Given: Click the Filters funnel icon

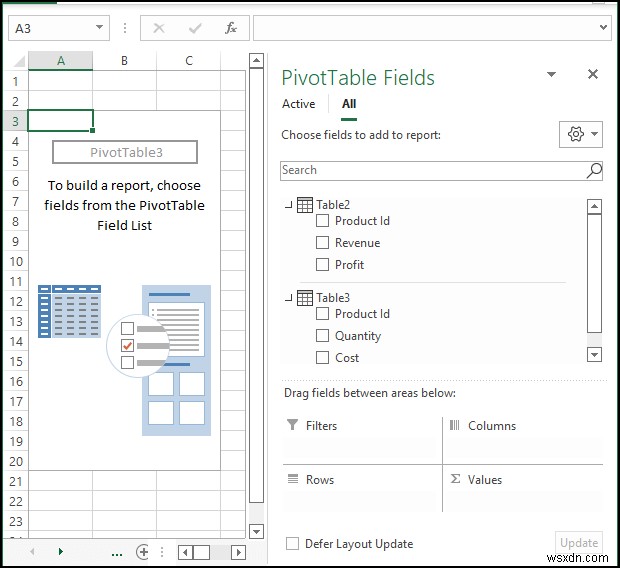Looking at the screenshot, I should pos(292,425).
